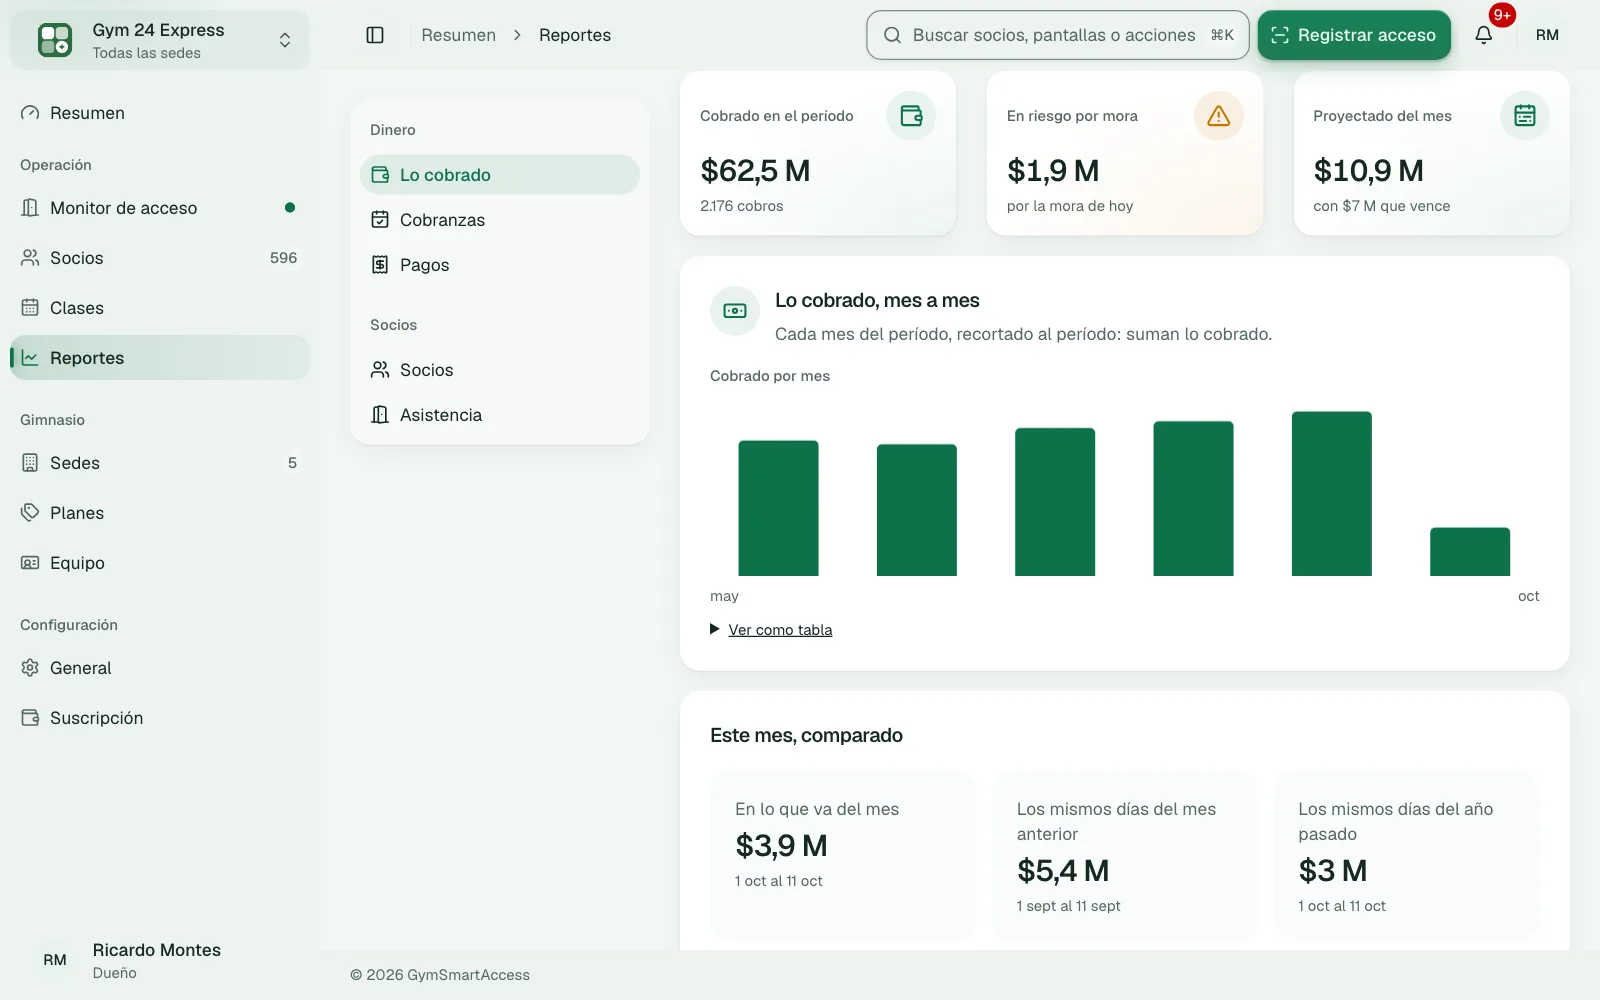Click the shortest chart bar for oct
This screenshot has width=1600, height=1000.
[x=1469, y=552]
